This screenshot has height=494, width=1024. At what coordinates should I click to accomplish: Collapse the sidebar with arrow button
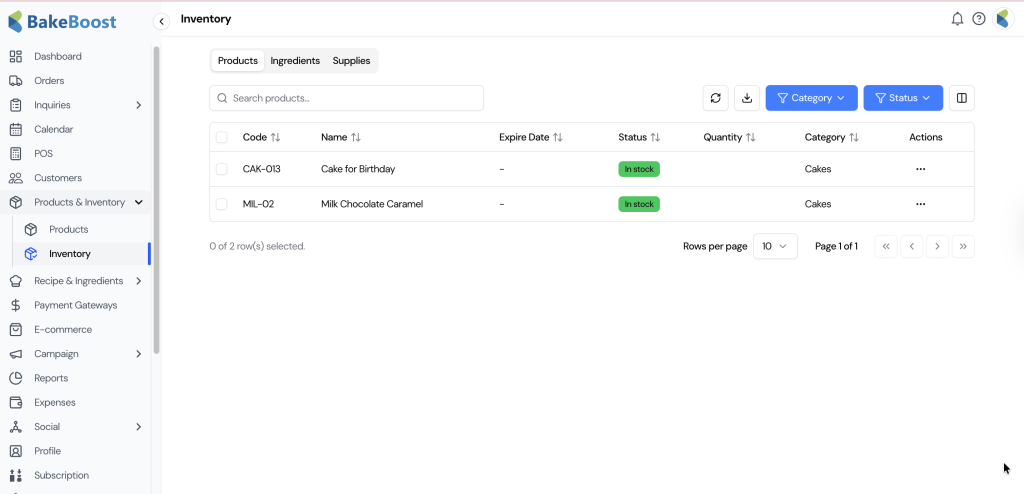tap(162, 21)
